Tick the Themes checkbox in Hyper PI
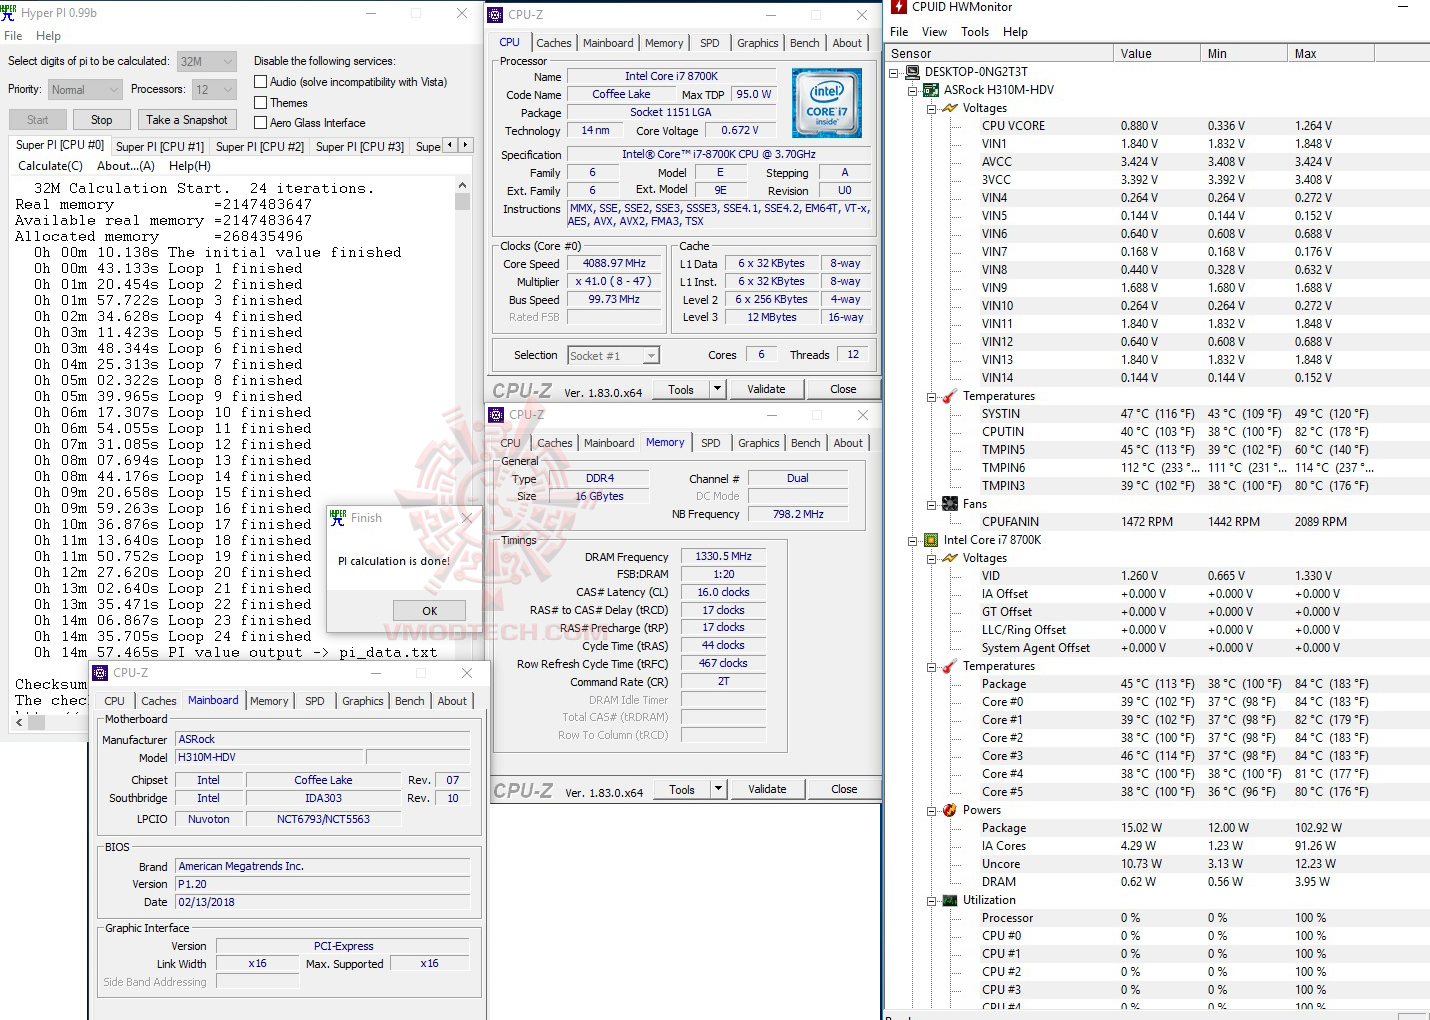 pos(261,102)
